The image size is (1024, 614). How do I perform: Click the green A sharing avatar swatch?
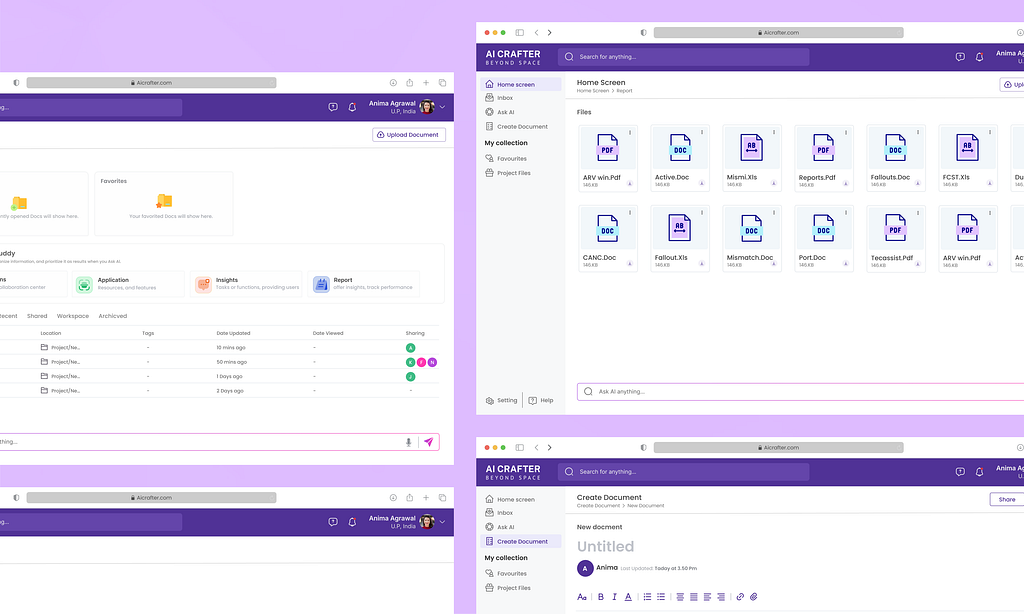pyautogui.click(x=410, y=347)
